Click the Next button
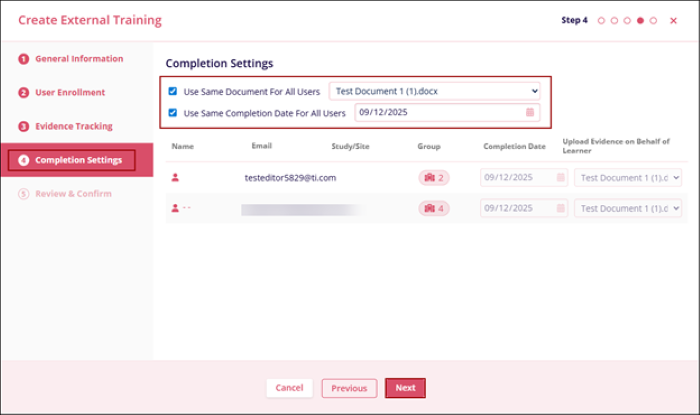This screenshot has height=415, width=700. tap(405, 388)
